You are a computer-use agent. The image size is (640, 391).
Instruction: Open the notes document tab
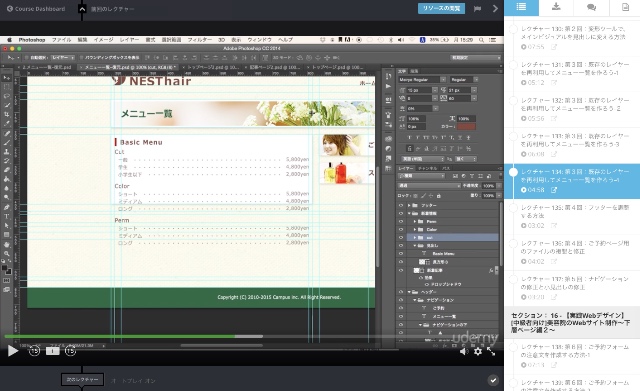point(625,7)
